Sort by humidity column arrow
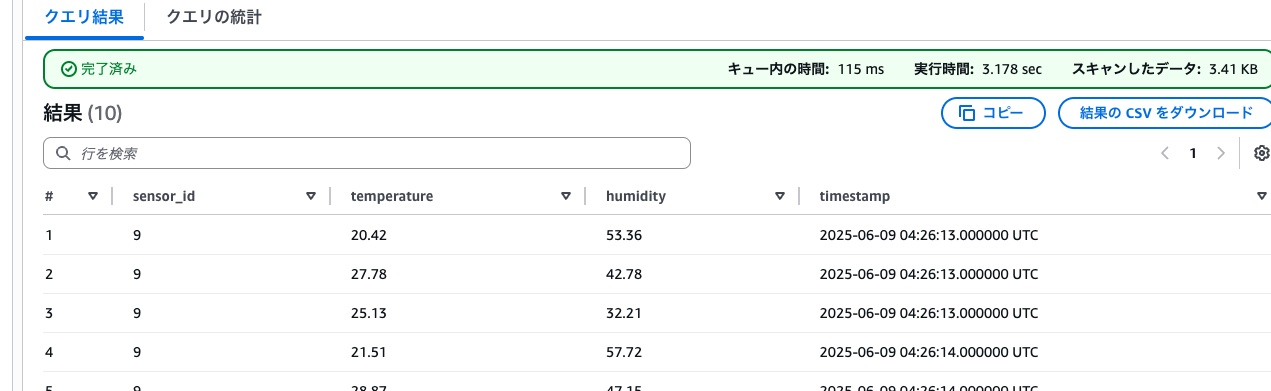Image resolution: width=1271 pixels, height=391 pixels. [x=780, y=196]
